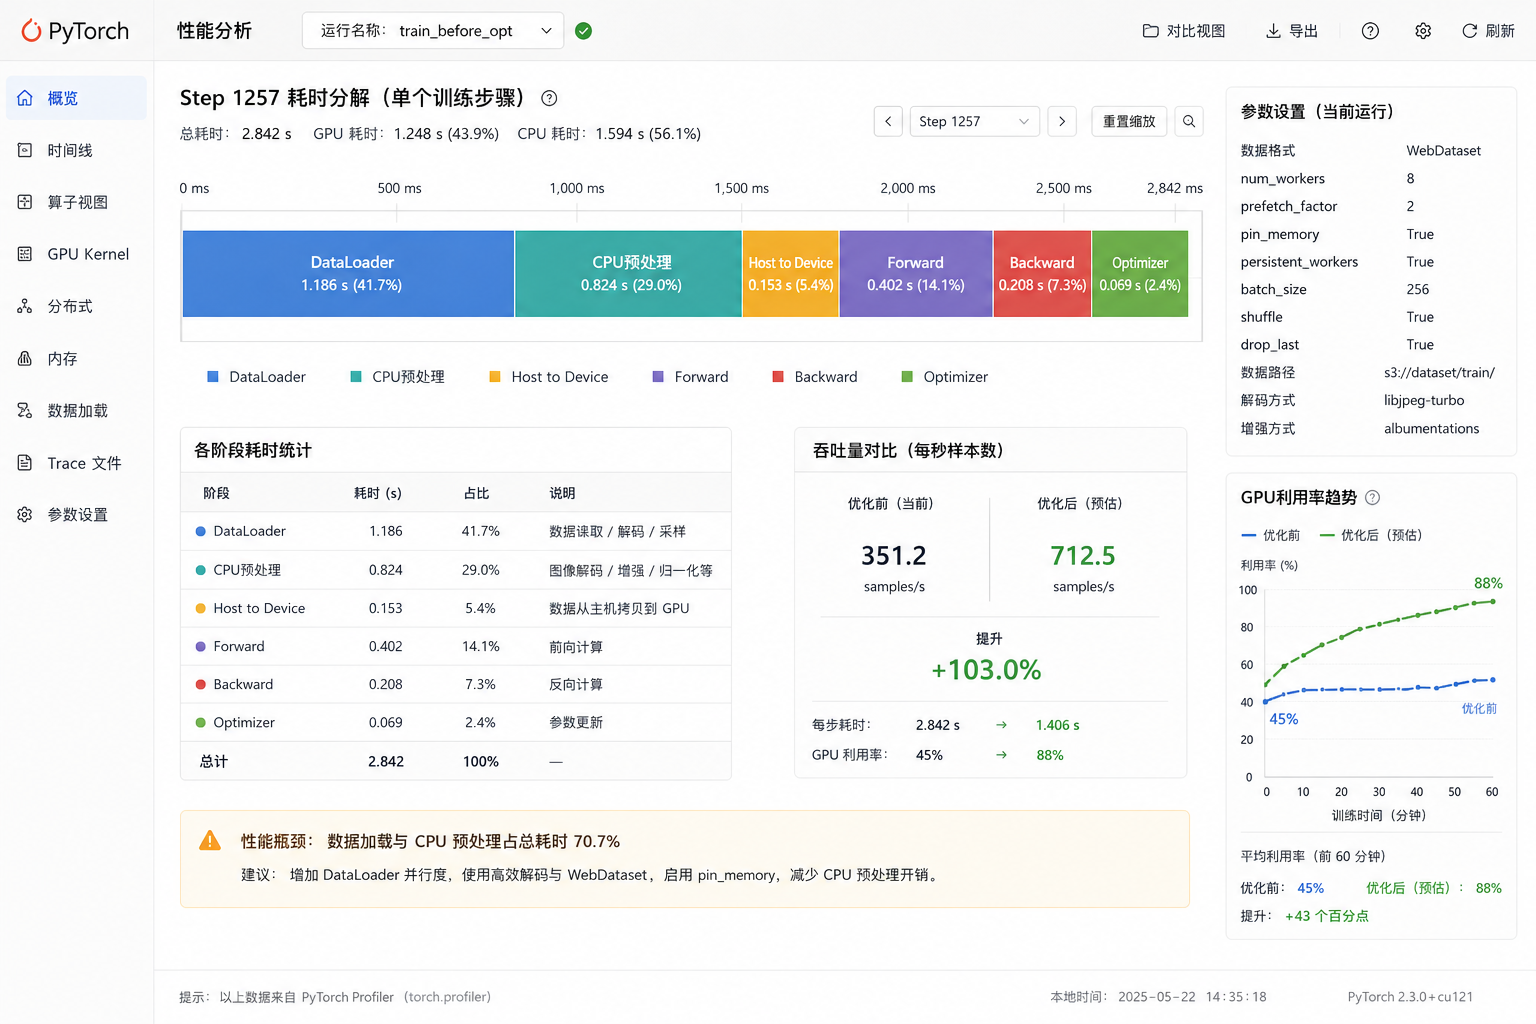Click the help icon beside the Step 1257 title
The image size is (1536, 1024).
tap(549, 98)
